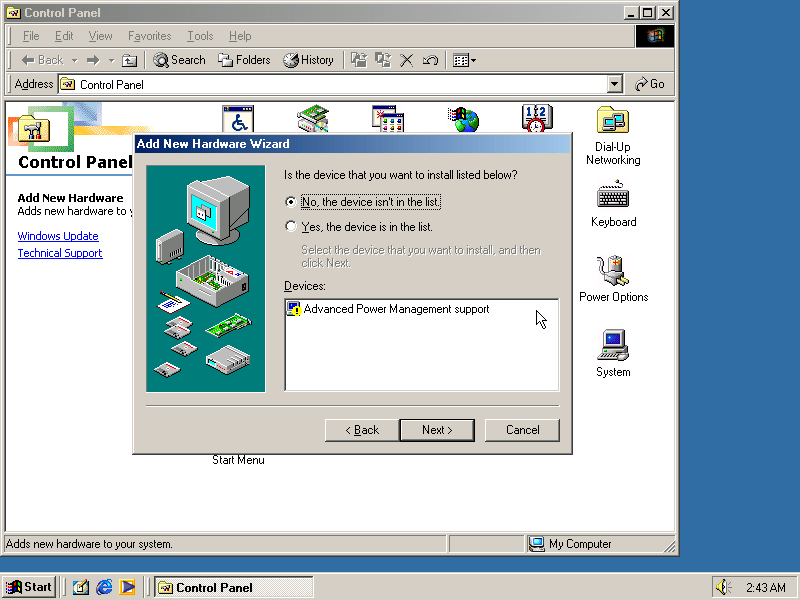Viewport: 800px width, 600px height.
Task: Open the Address bar dropdown
Action: pyautogui.click(x=613, y=84)
